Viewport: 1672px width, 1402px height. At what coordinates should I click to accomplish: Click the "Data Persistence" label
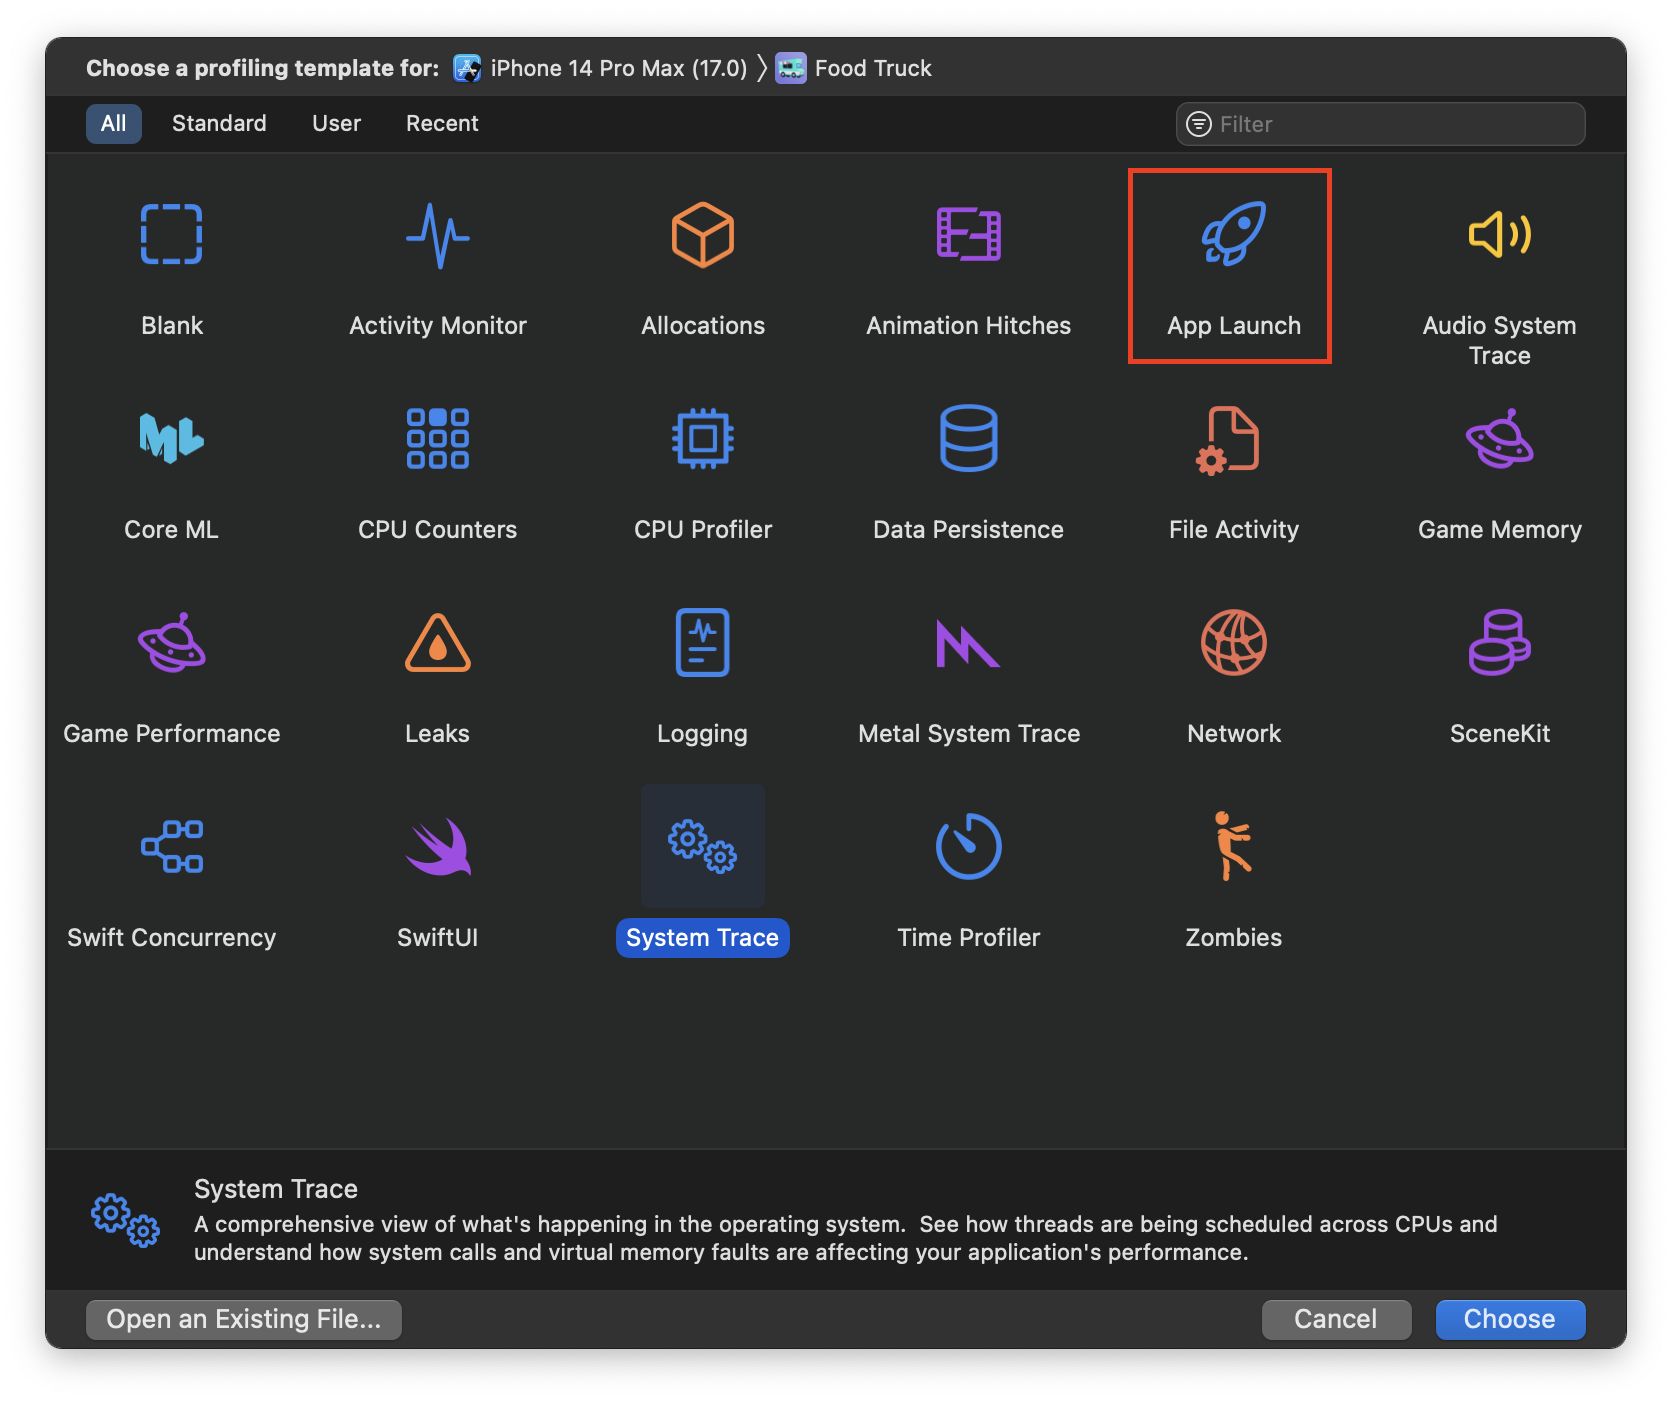[x=968, y=530]
